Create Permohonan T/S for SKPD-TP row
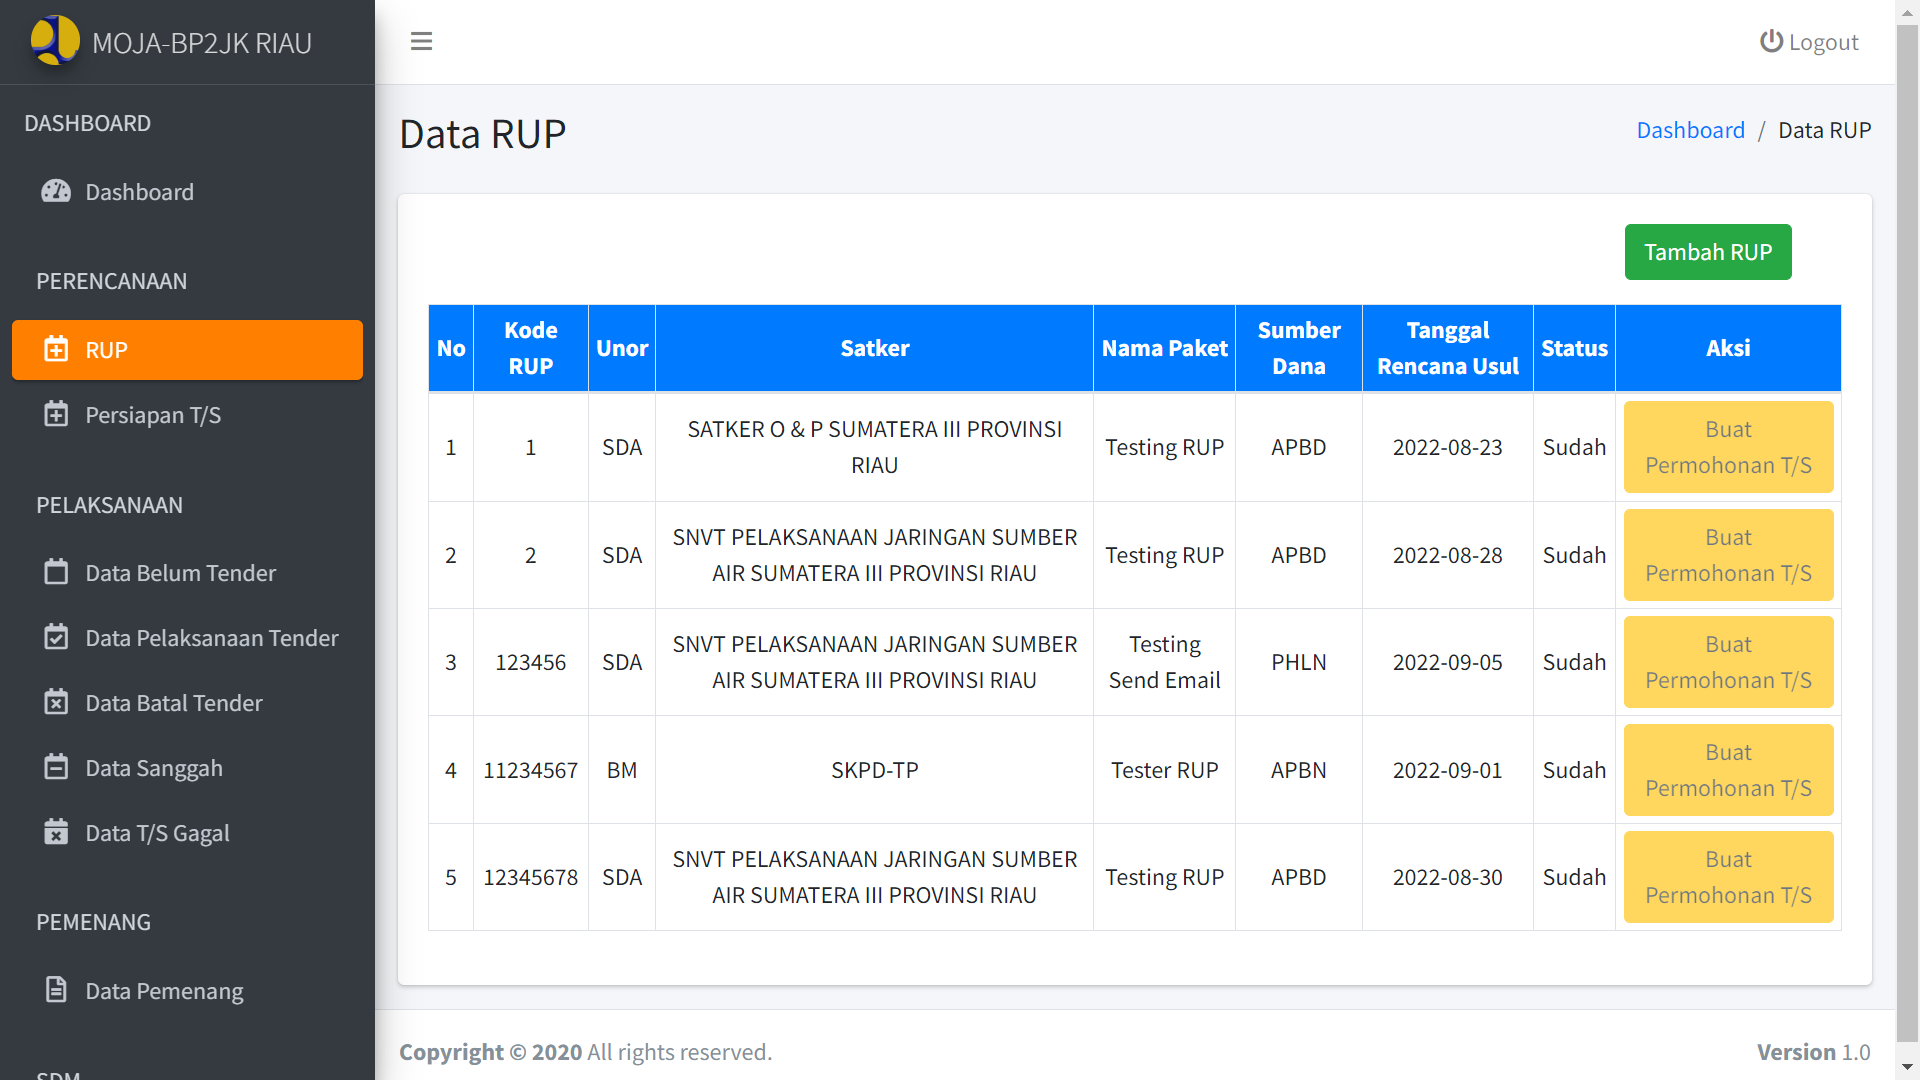This screenshot has width=1920, height=1080. coord(1728,770)
